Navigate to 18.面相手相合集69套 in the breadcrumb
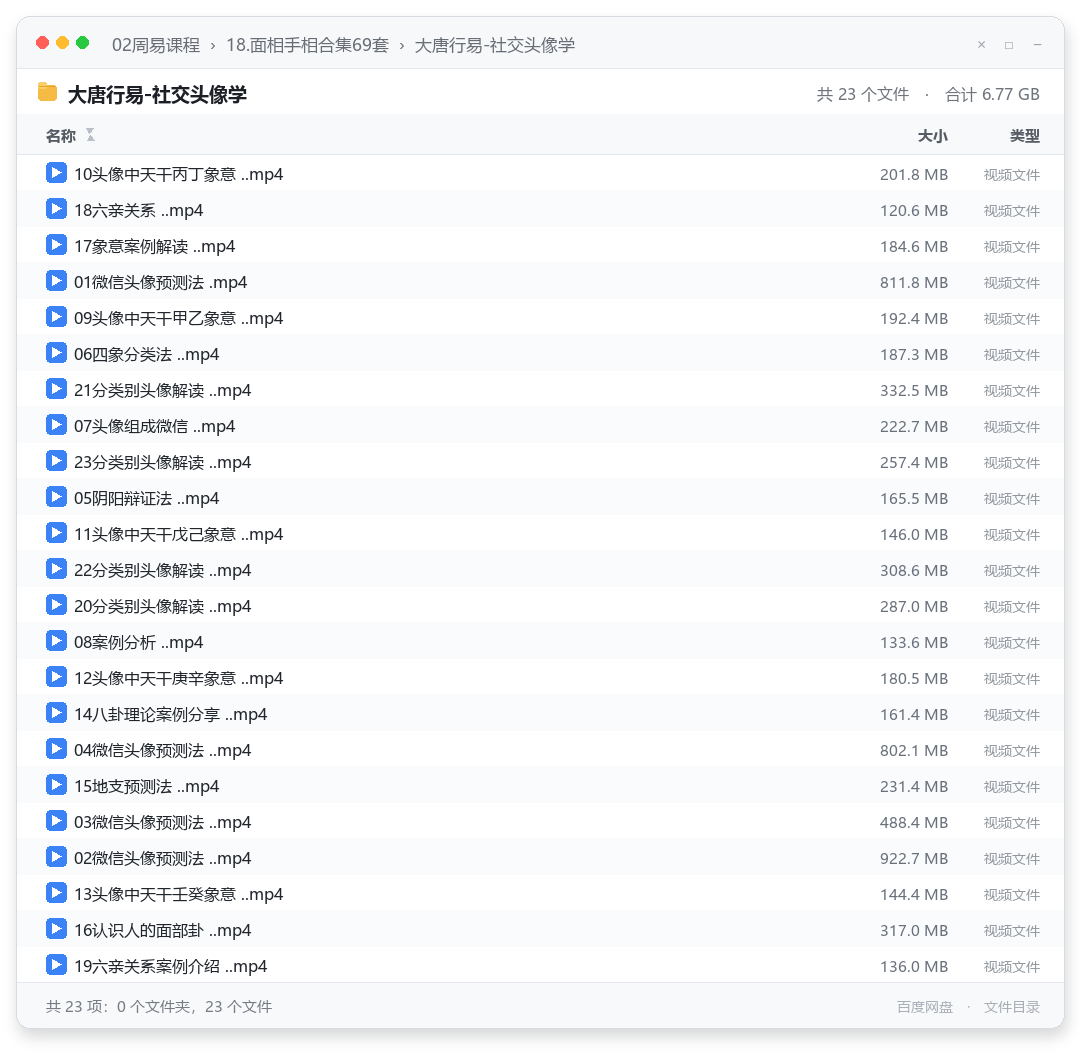 click(307, 45)
